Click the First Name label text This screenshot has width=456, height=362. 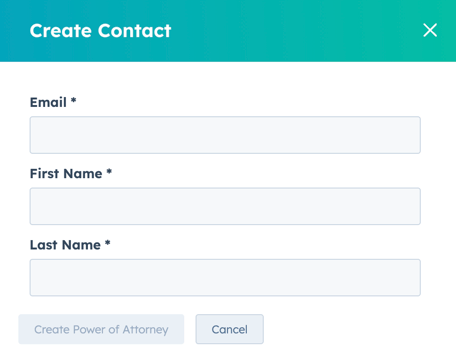point(66,174)
